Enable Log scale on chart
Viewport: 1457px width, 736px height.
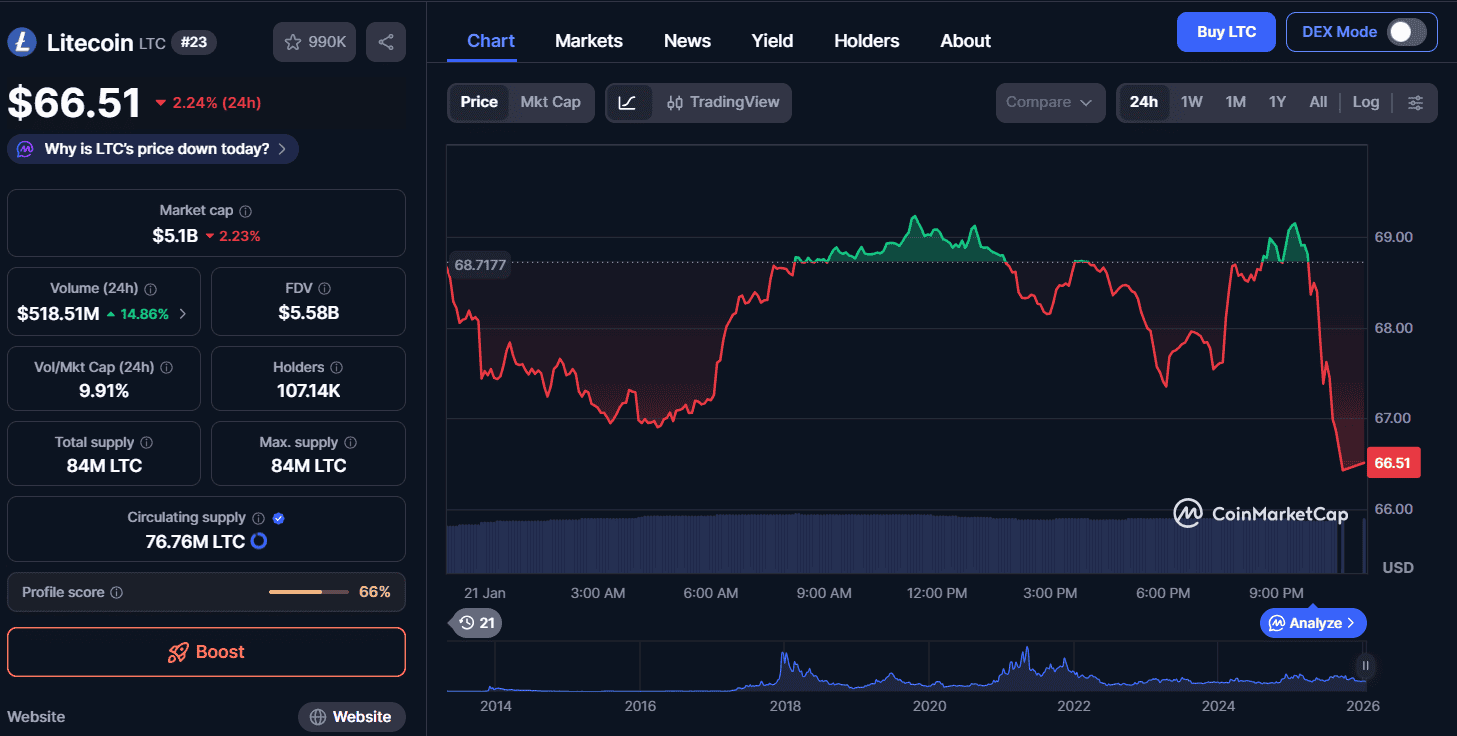pos(1365,102)
